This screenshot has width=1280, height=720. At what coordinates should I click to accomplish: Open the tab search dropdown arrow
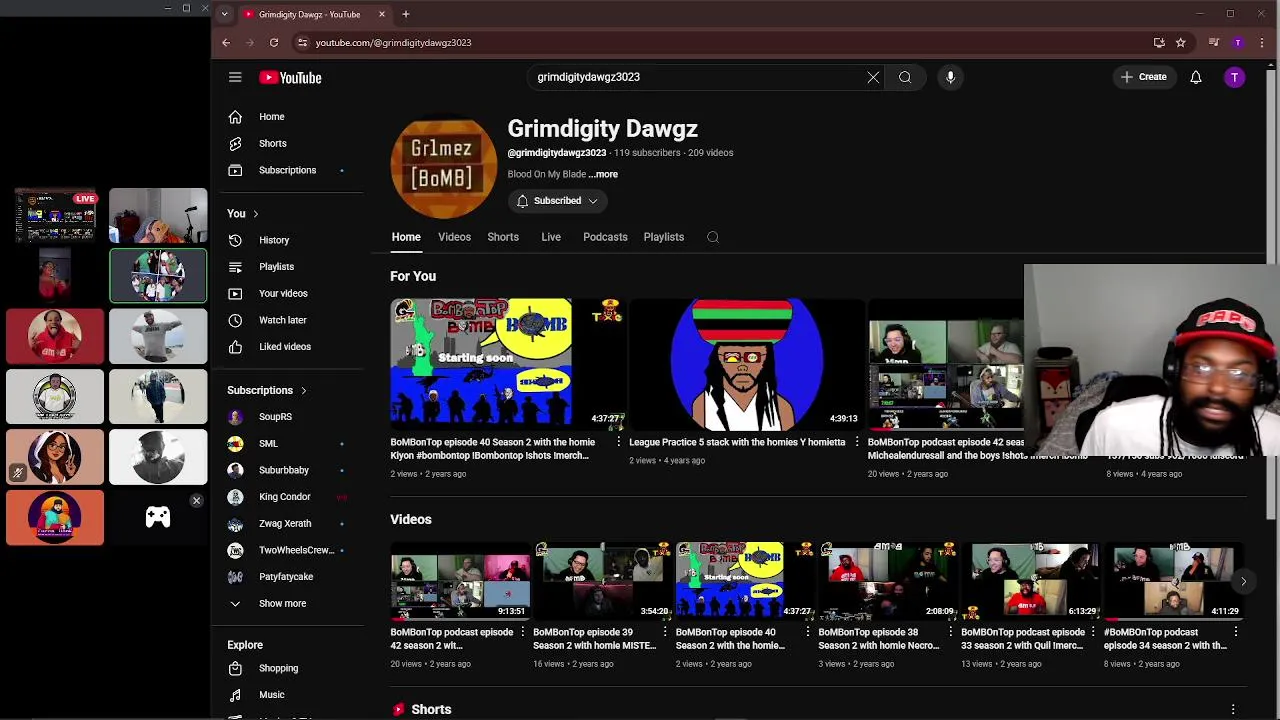pos(224,14)
